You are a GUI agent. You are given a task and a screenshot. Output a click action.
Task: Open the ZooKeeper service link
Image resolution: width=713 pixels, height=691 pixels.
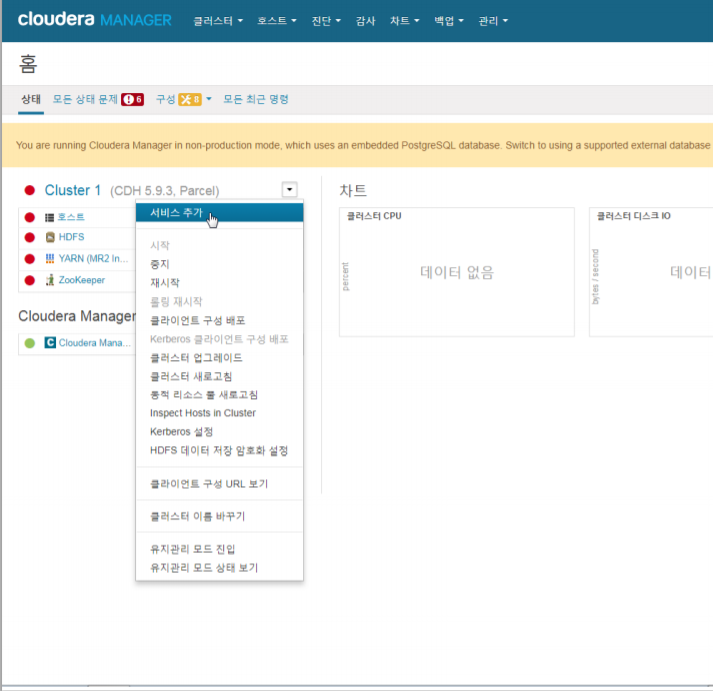click(82, 280)
